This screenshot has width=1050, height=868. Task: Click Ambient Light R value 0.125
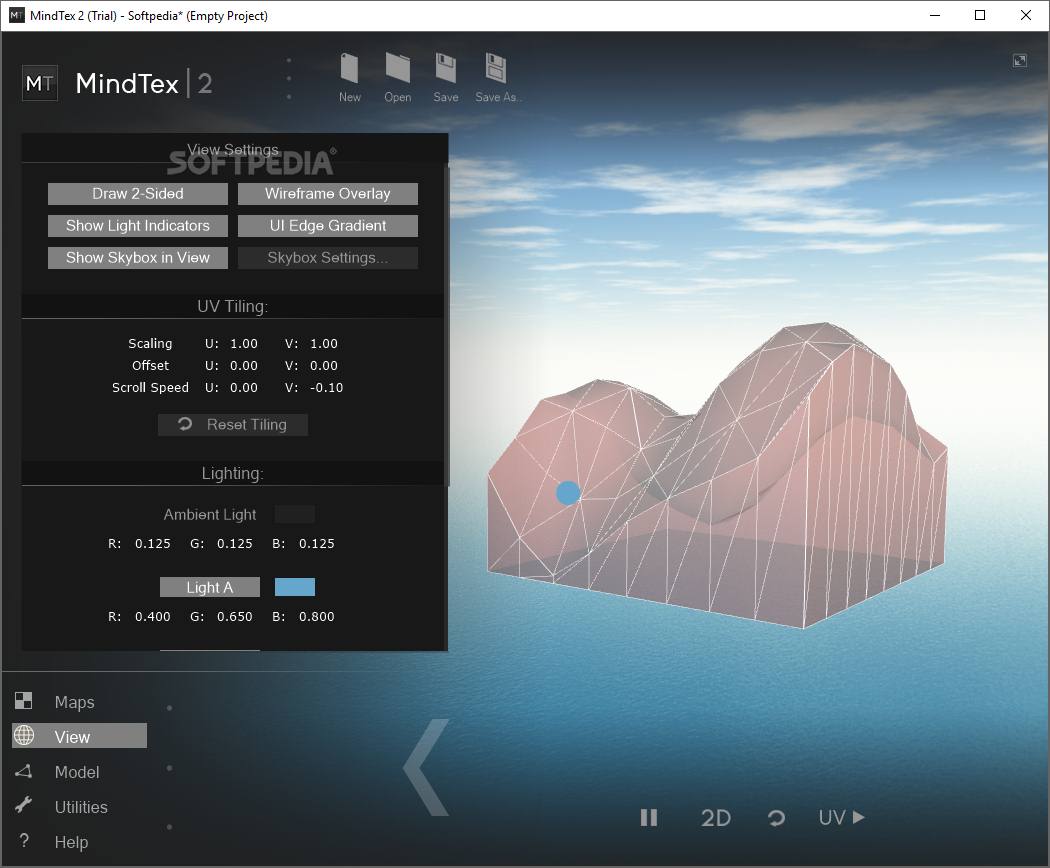[153, 544]
